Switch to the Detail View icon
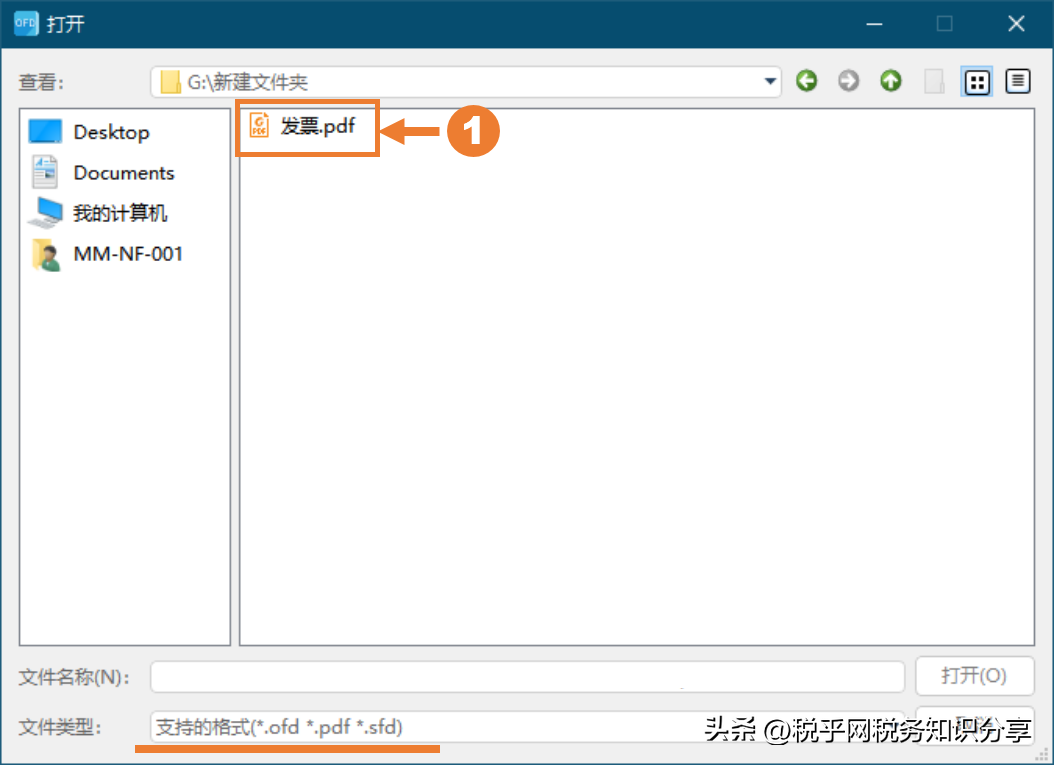 (1018, 81)
